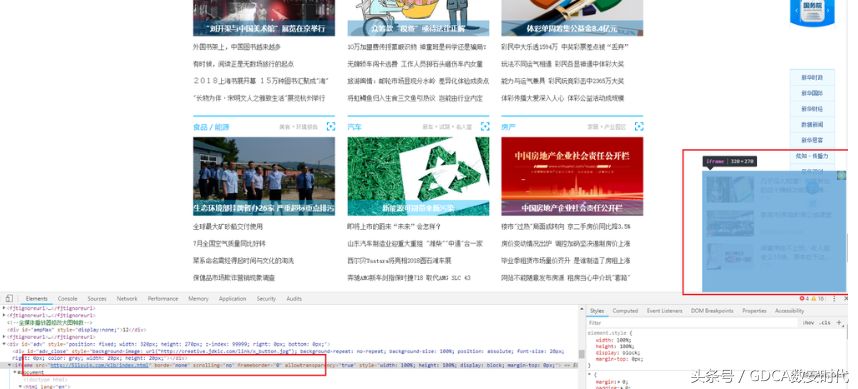The width and height of the screenshot is (858, 389).
Task: Open the Computed styles tab
Action: coord(625,311)
